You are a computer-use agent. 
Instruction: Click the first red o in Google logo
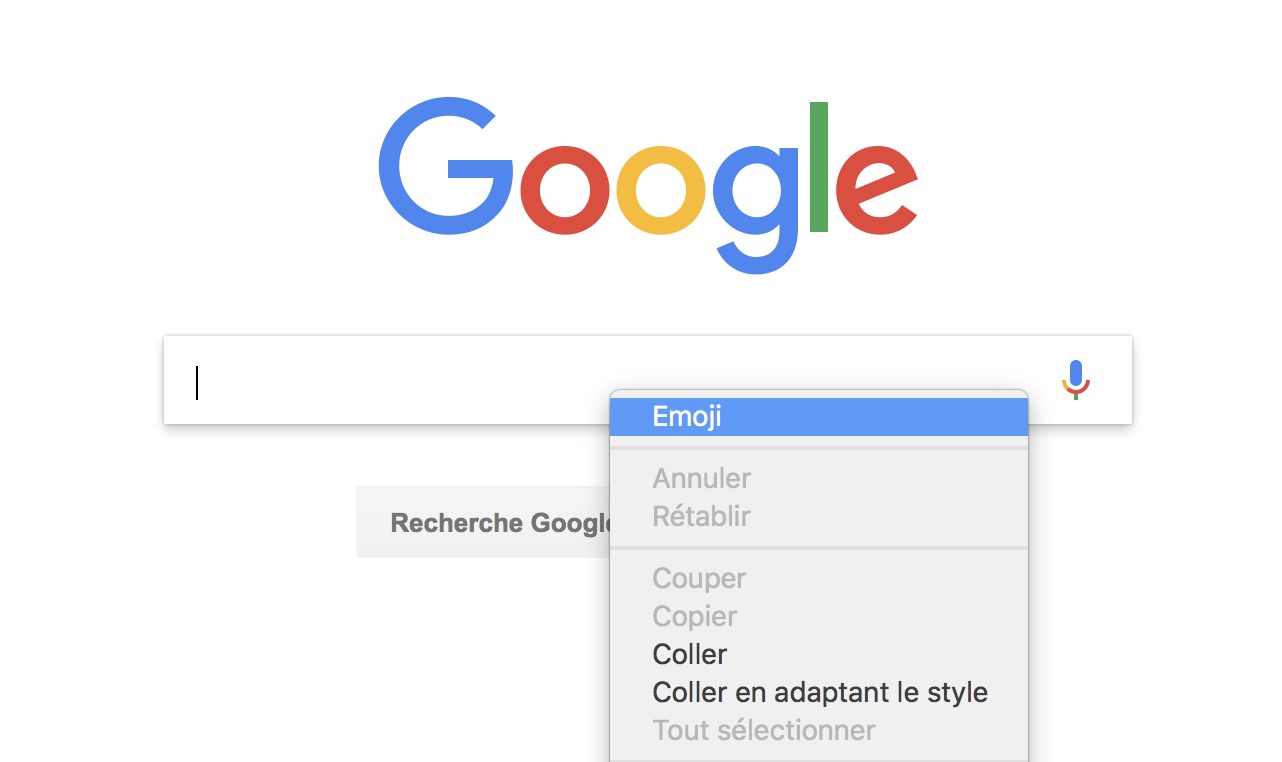click(566, 190)
